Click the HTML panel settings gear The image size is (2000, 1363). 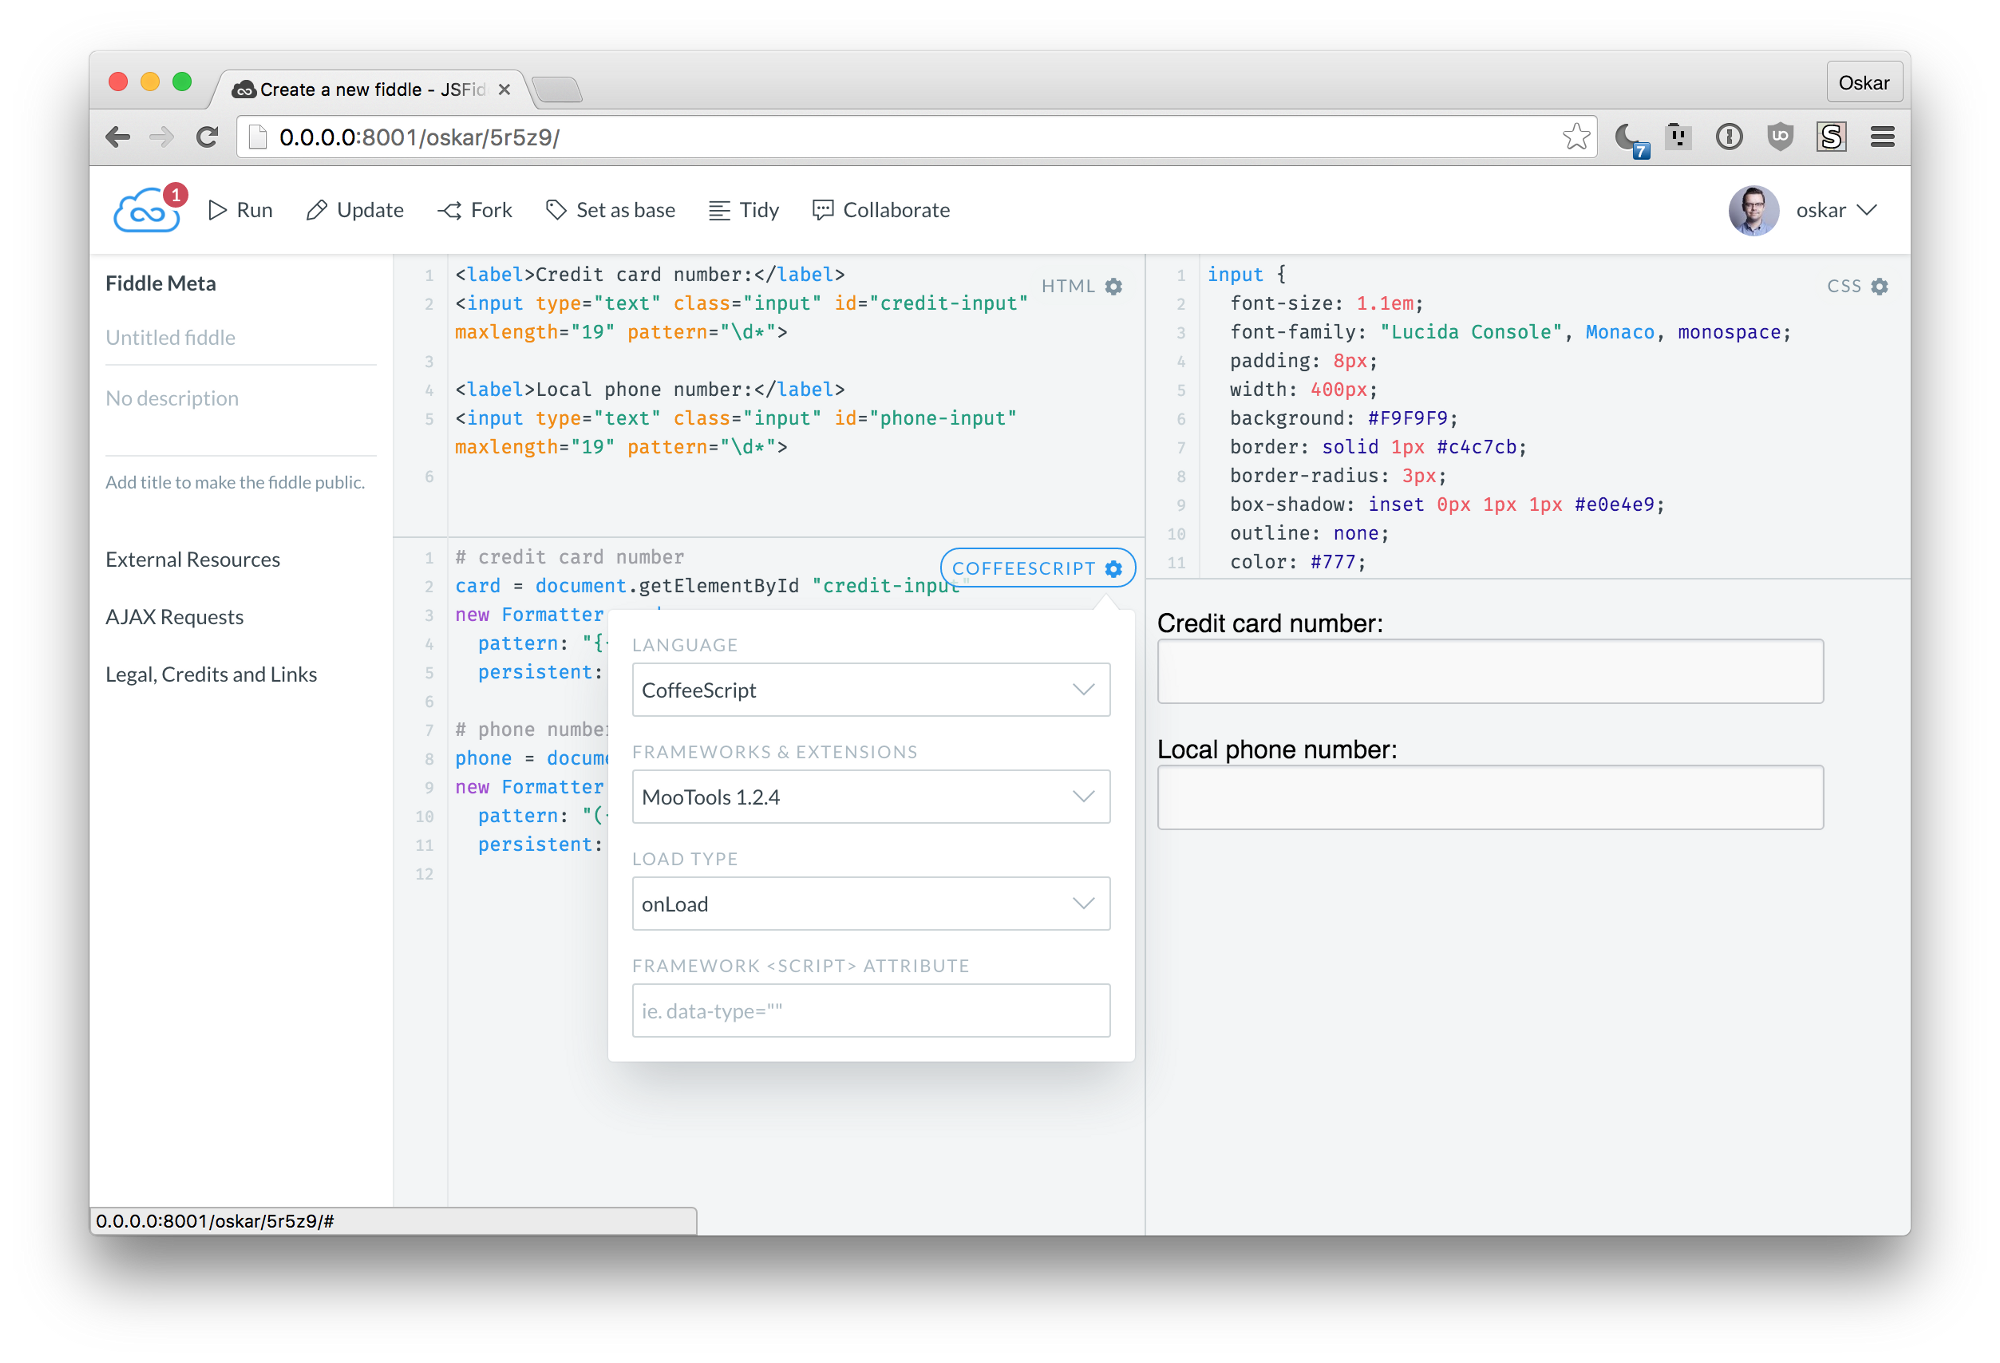pyautogui.click(x=1114, y=287)
